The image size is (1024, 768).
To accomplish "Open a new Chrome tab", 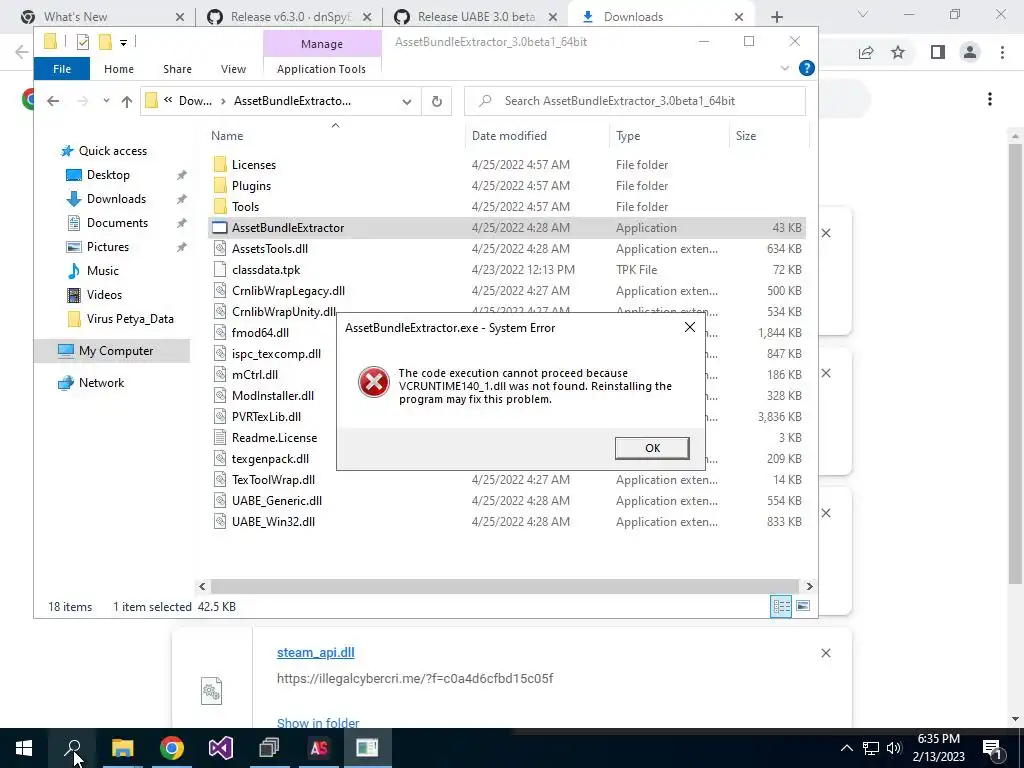I will (776, 17).
